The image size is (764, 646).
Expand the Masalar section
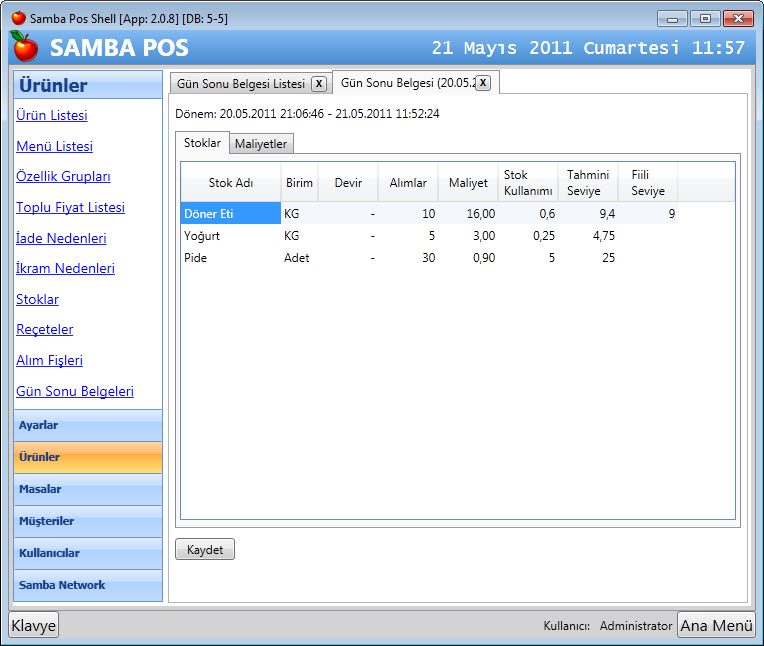pyautogui.click(x=88, y=489)
